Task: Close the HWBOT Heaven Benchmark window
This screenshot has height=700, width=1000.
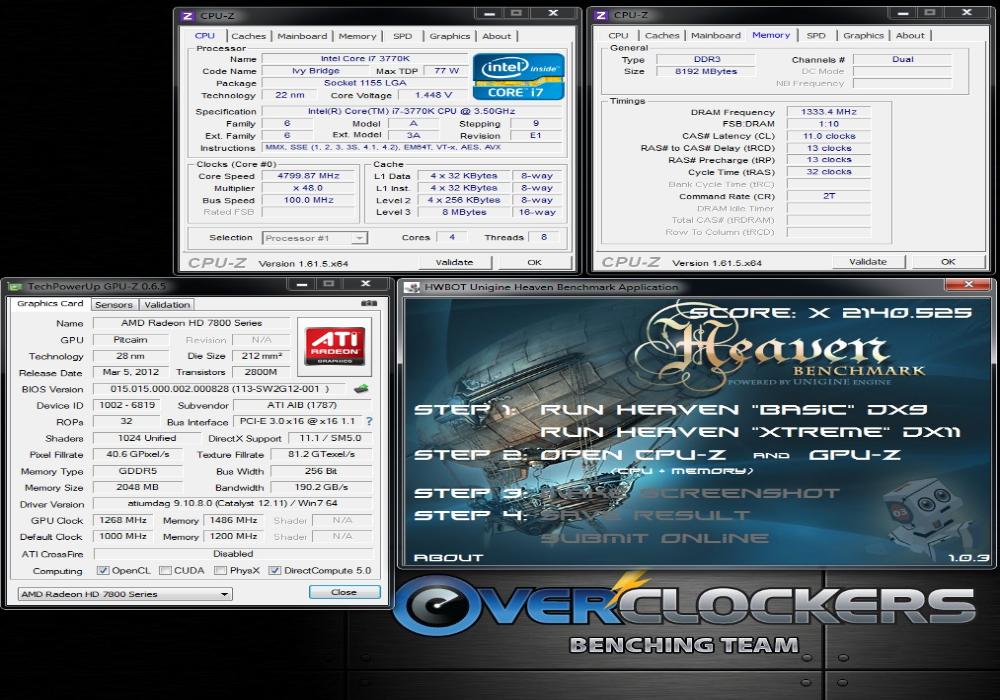Action: coord(969,284)
